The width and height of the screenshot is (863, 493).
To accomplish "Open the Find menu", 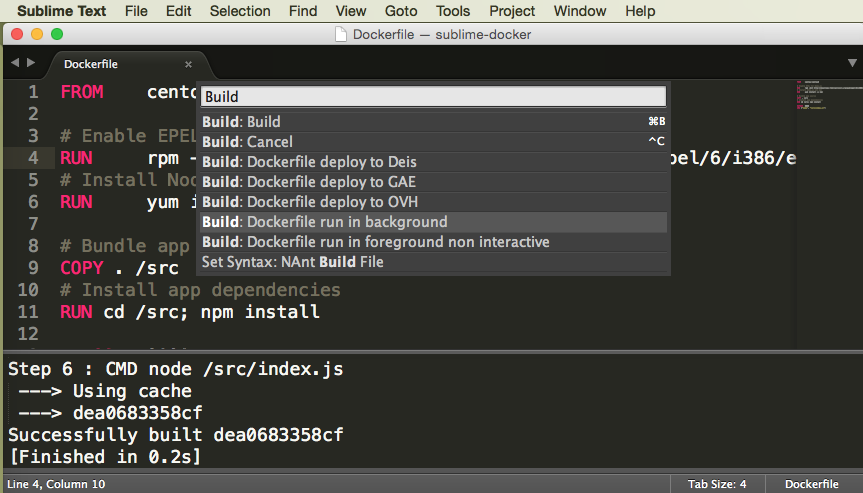I will 303,11.
